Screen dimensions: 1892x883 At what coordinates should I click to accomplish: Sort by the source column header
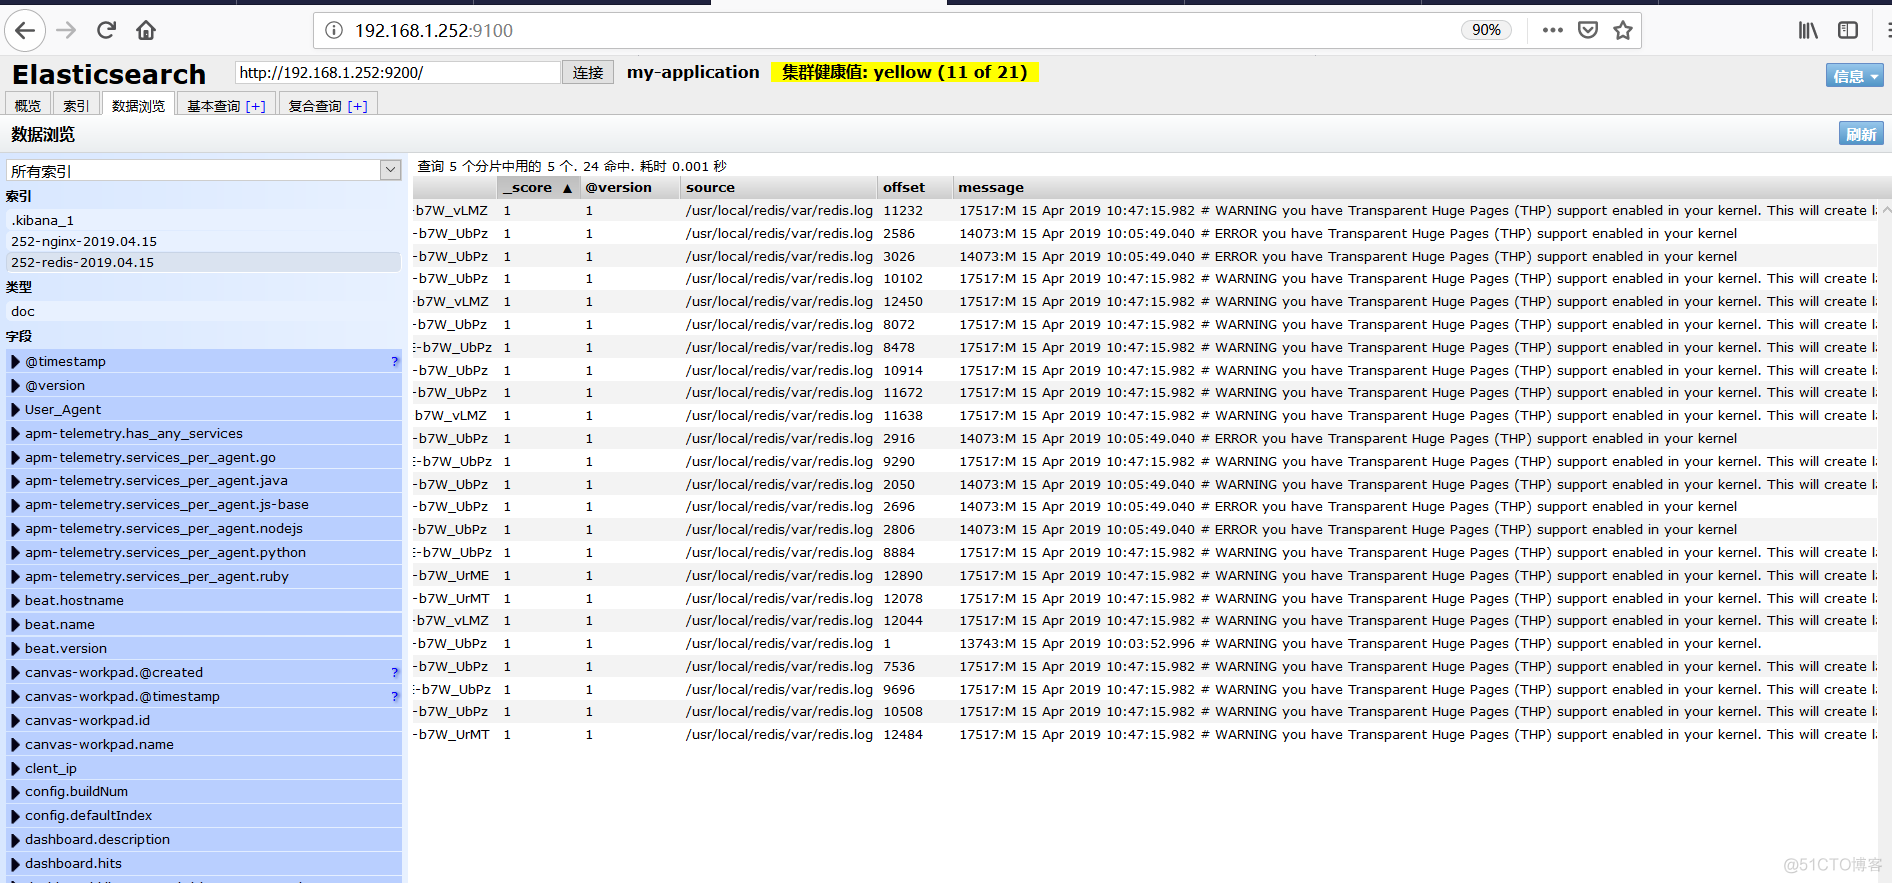pyautogui.click(x=778, y=187)
